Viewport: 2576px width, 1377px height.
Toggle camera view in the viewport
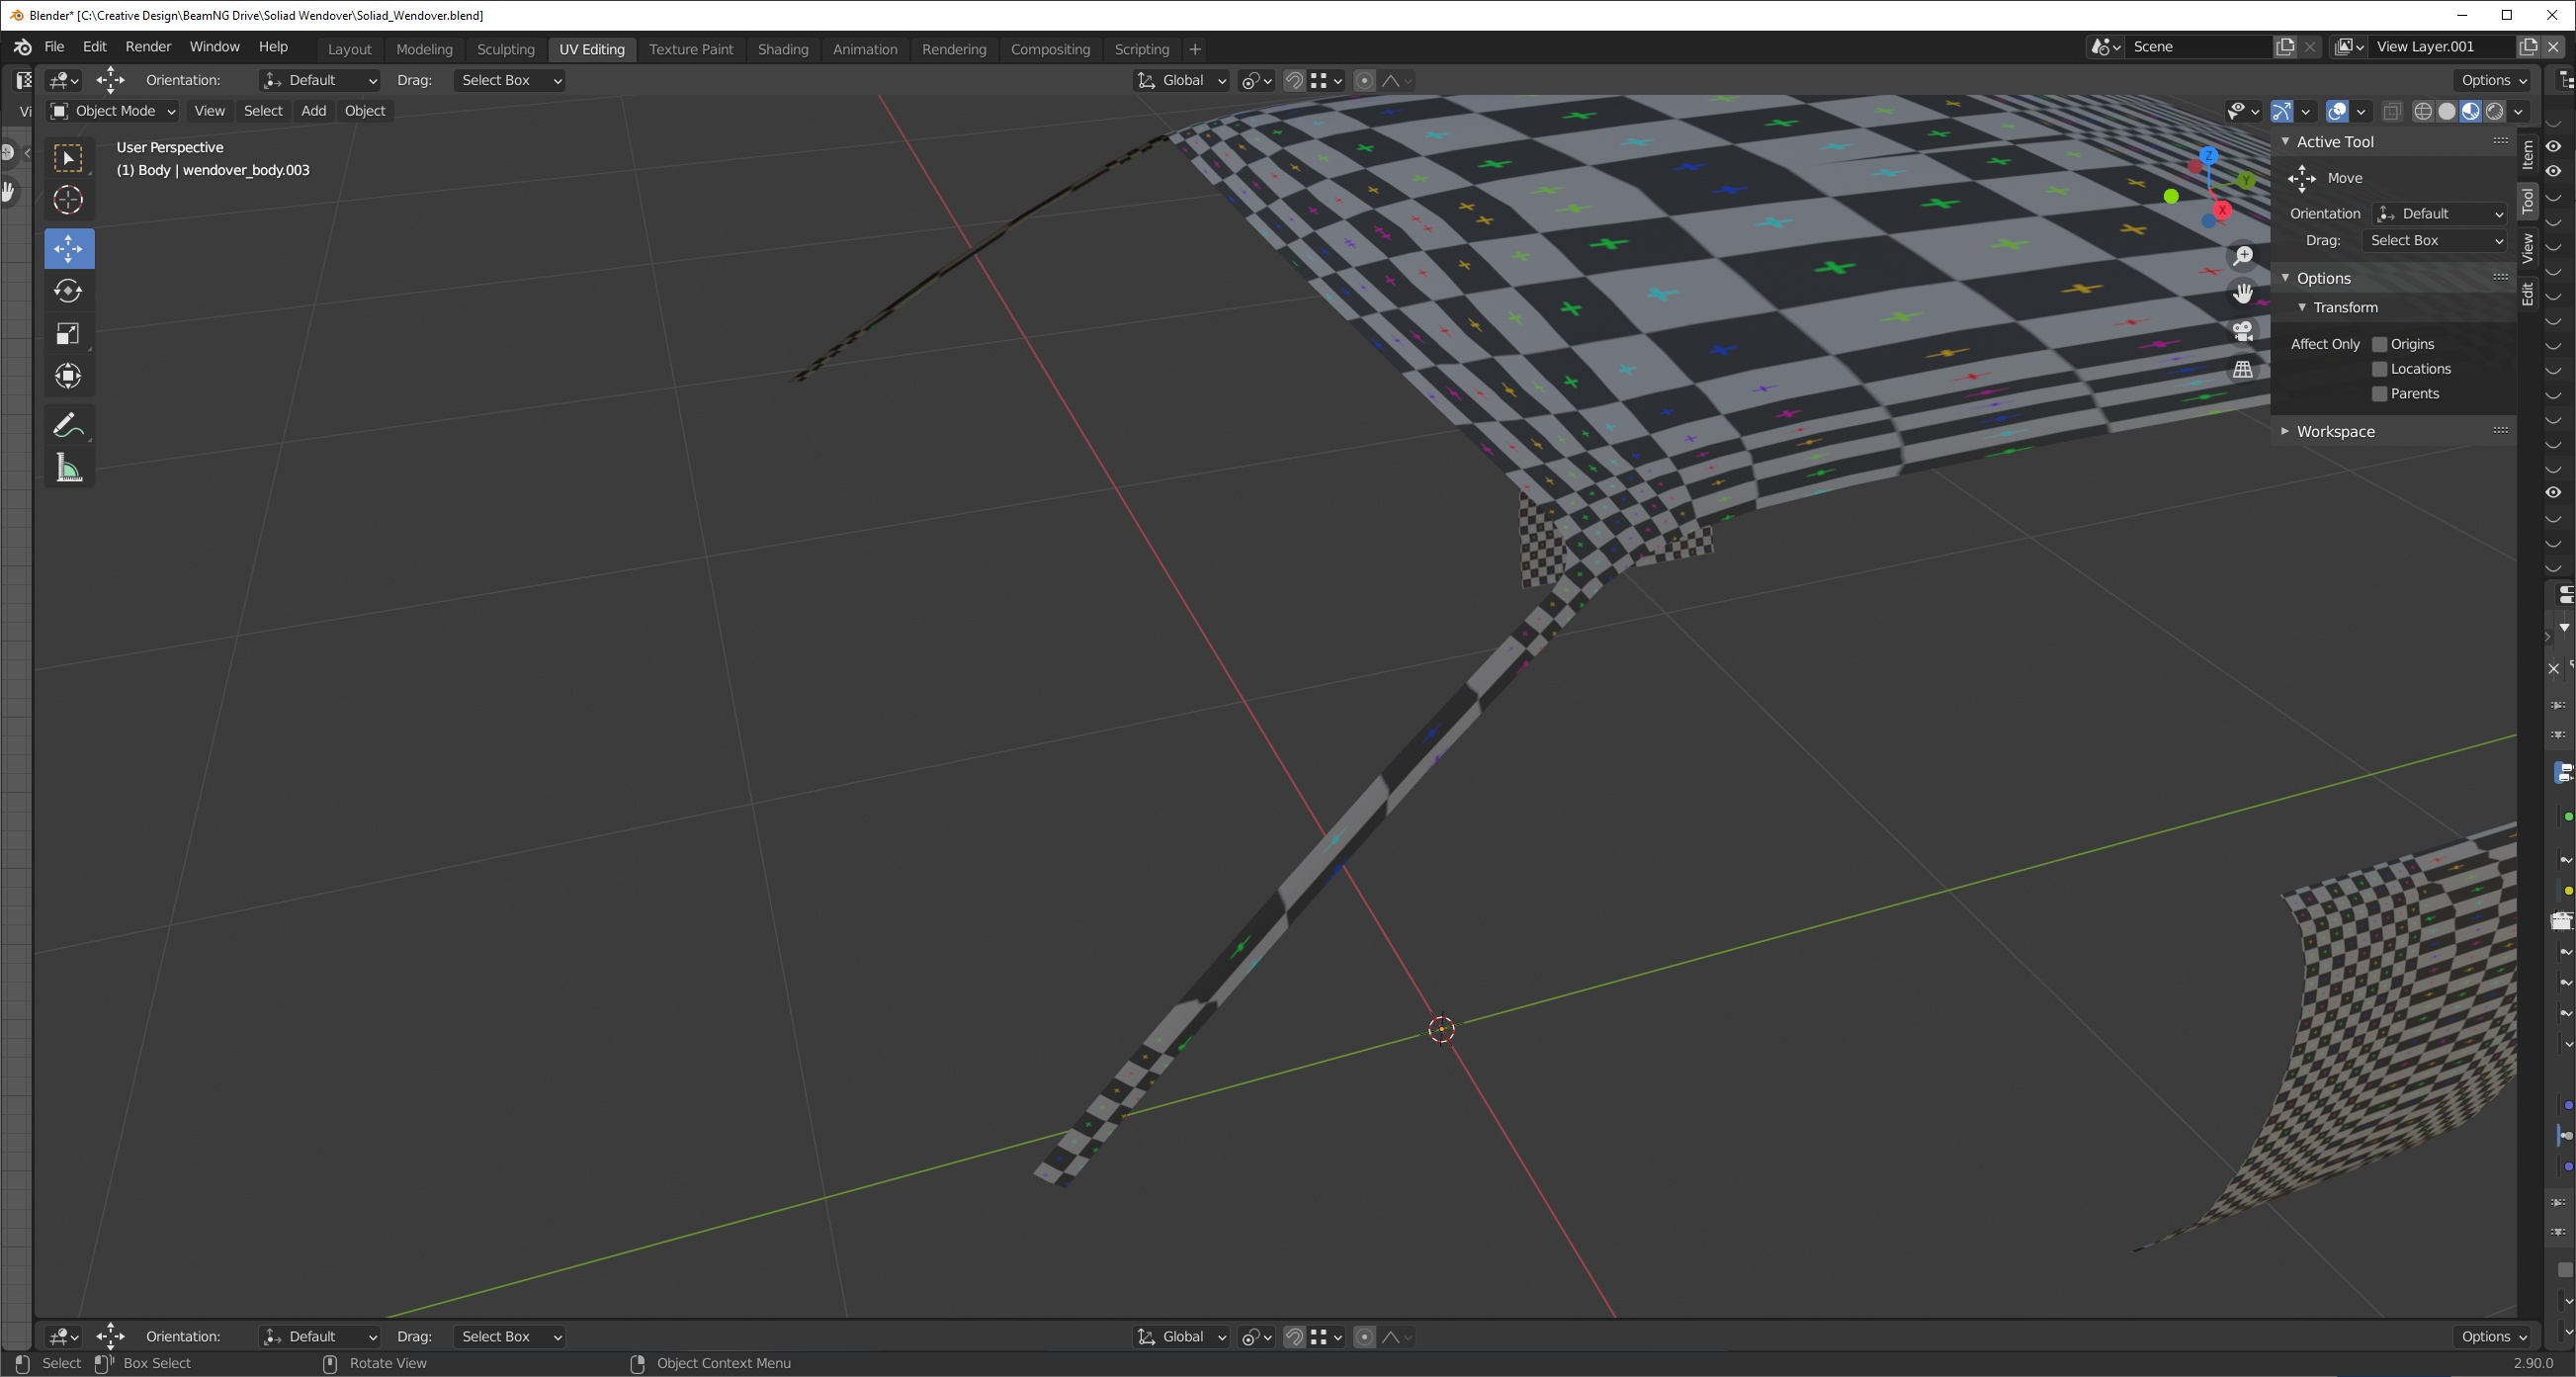2243,331
